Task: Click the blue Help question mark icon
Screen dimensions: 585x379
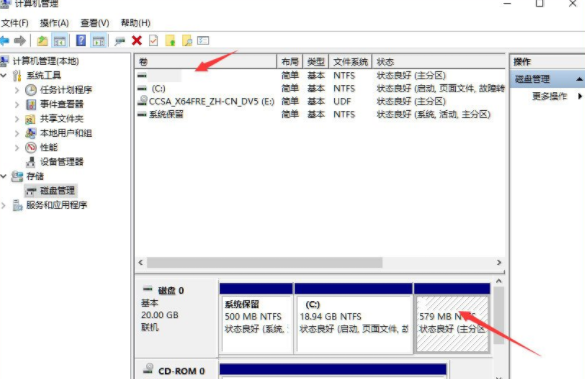Action: tap(81, 40)
